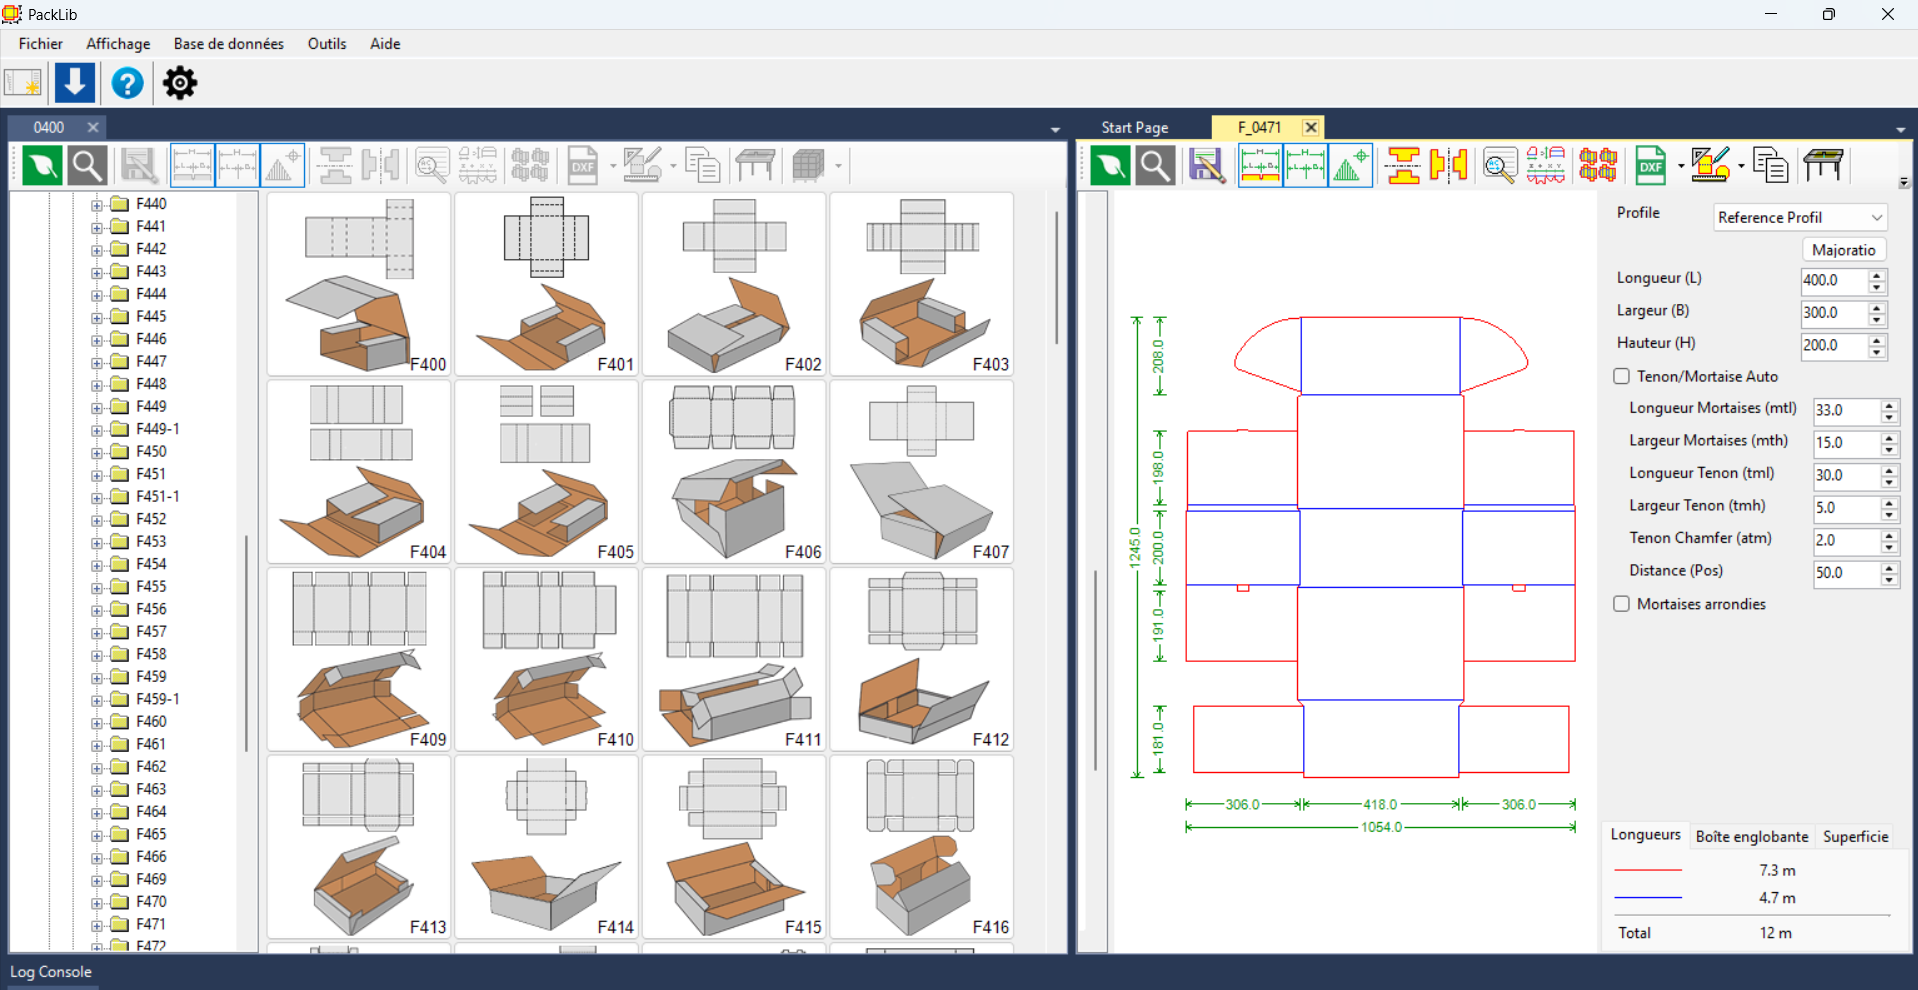Expand the F455 tree folder
Screen dimensions: 1918x990
(x=97, y=587)
